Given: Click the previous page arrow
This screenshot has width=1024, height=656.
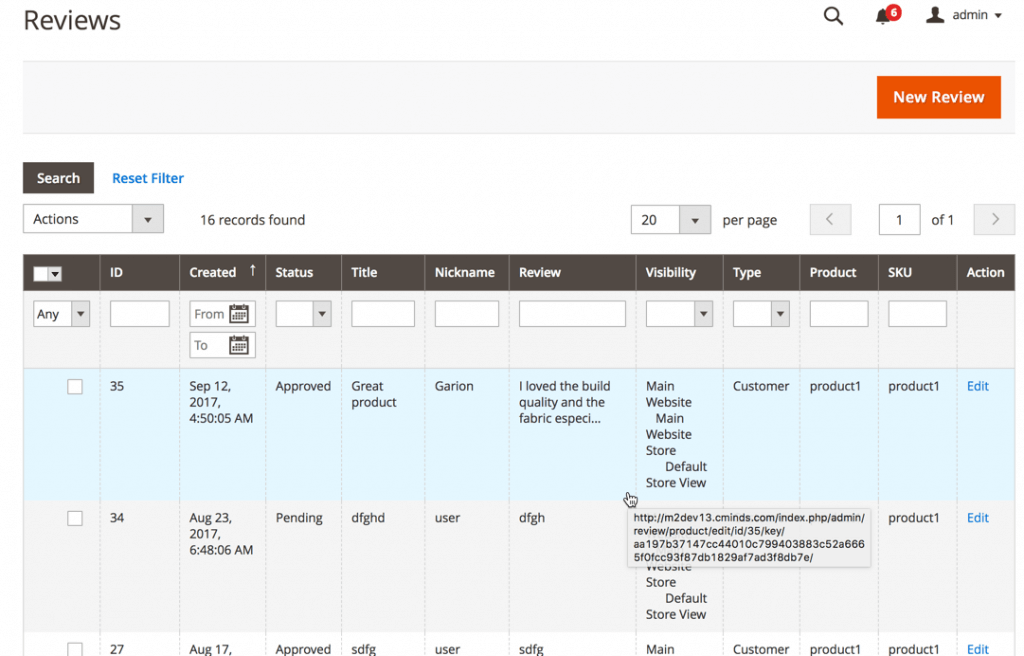Looking at the screenshot, I should tap(830, 219).
